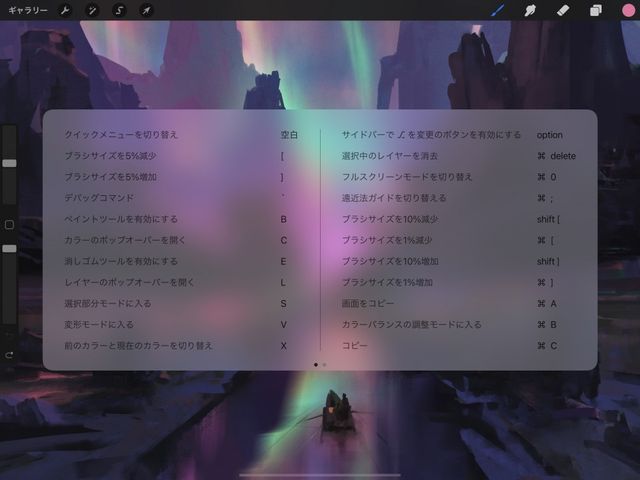Select the Paint brush tool
Viewport: 640px width, 480px height.
click(x=498, y=10)
